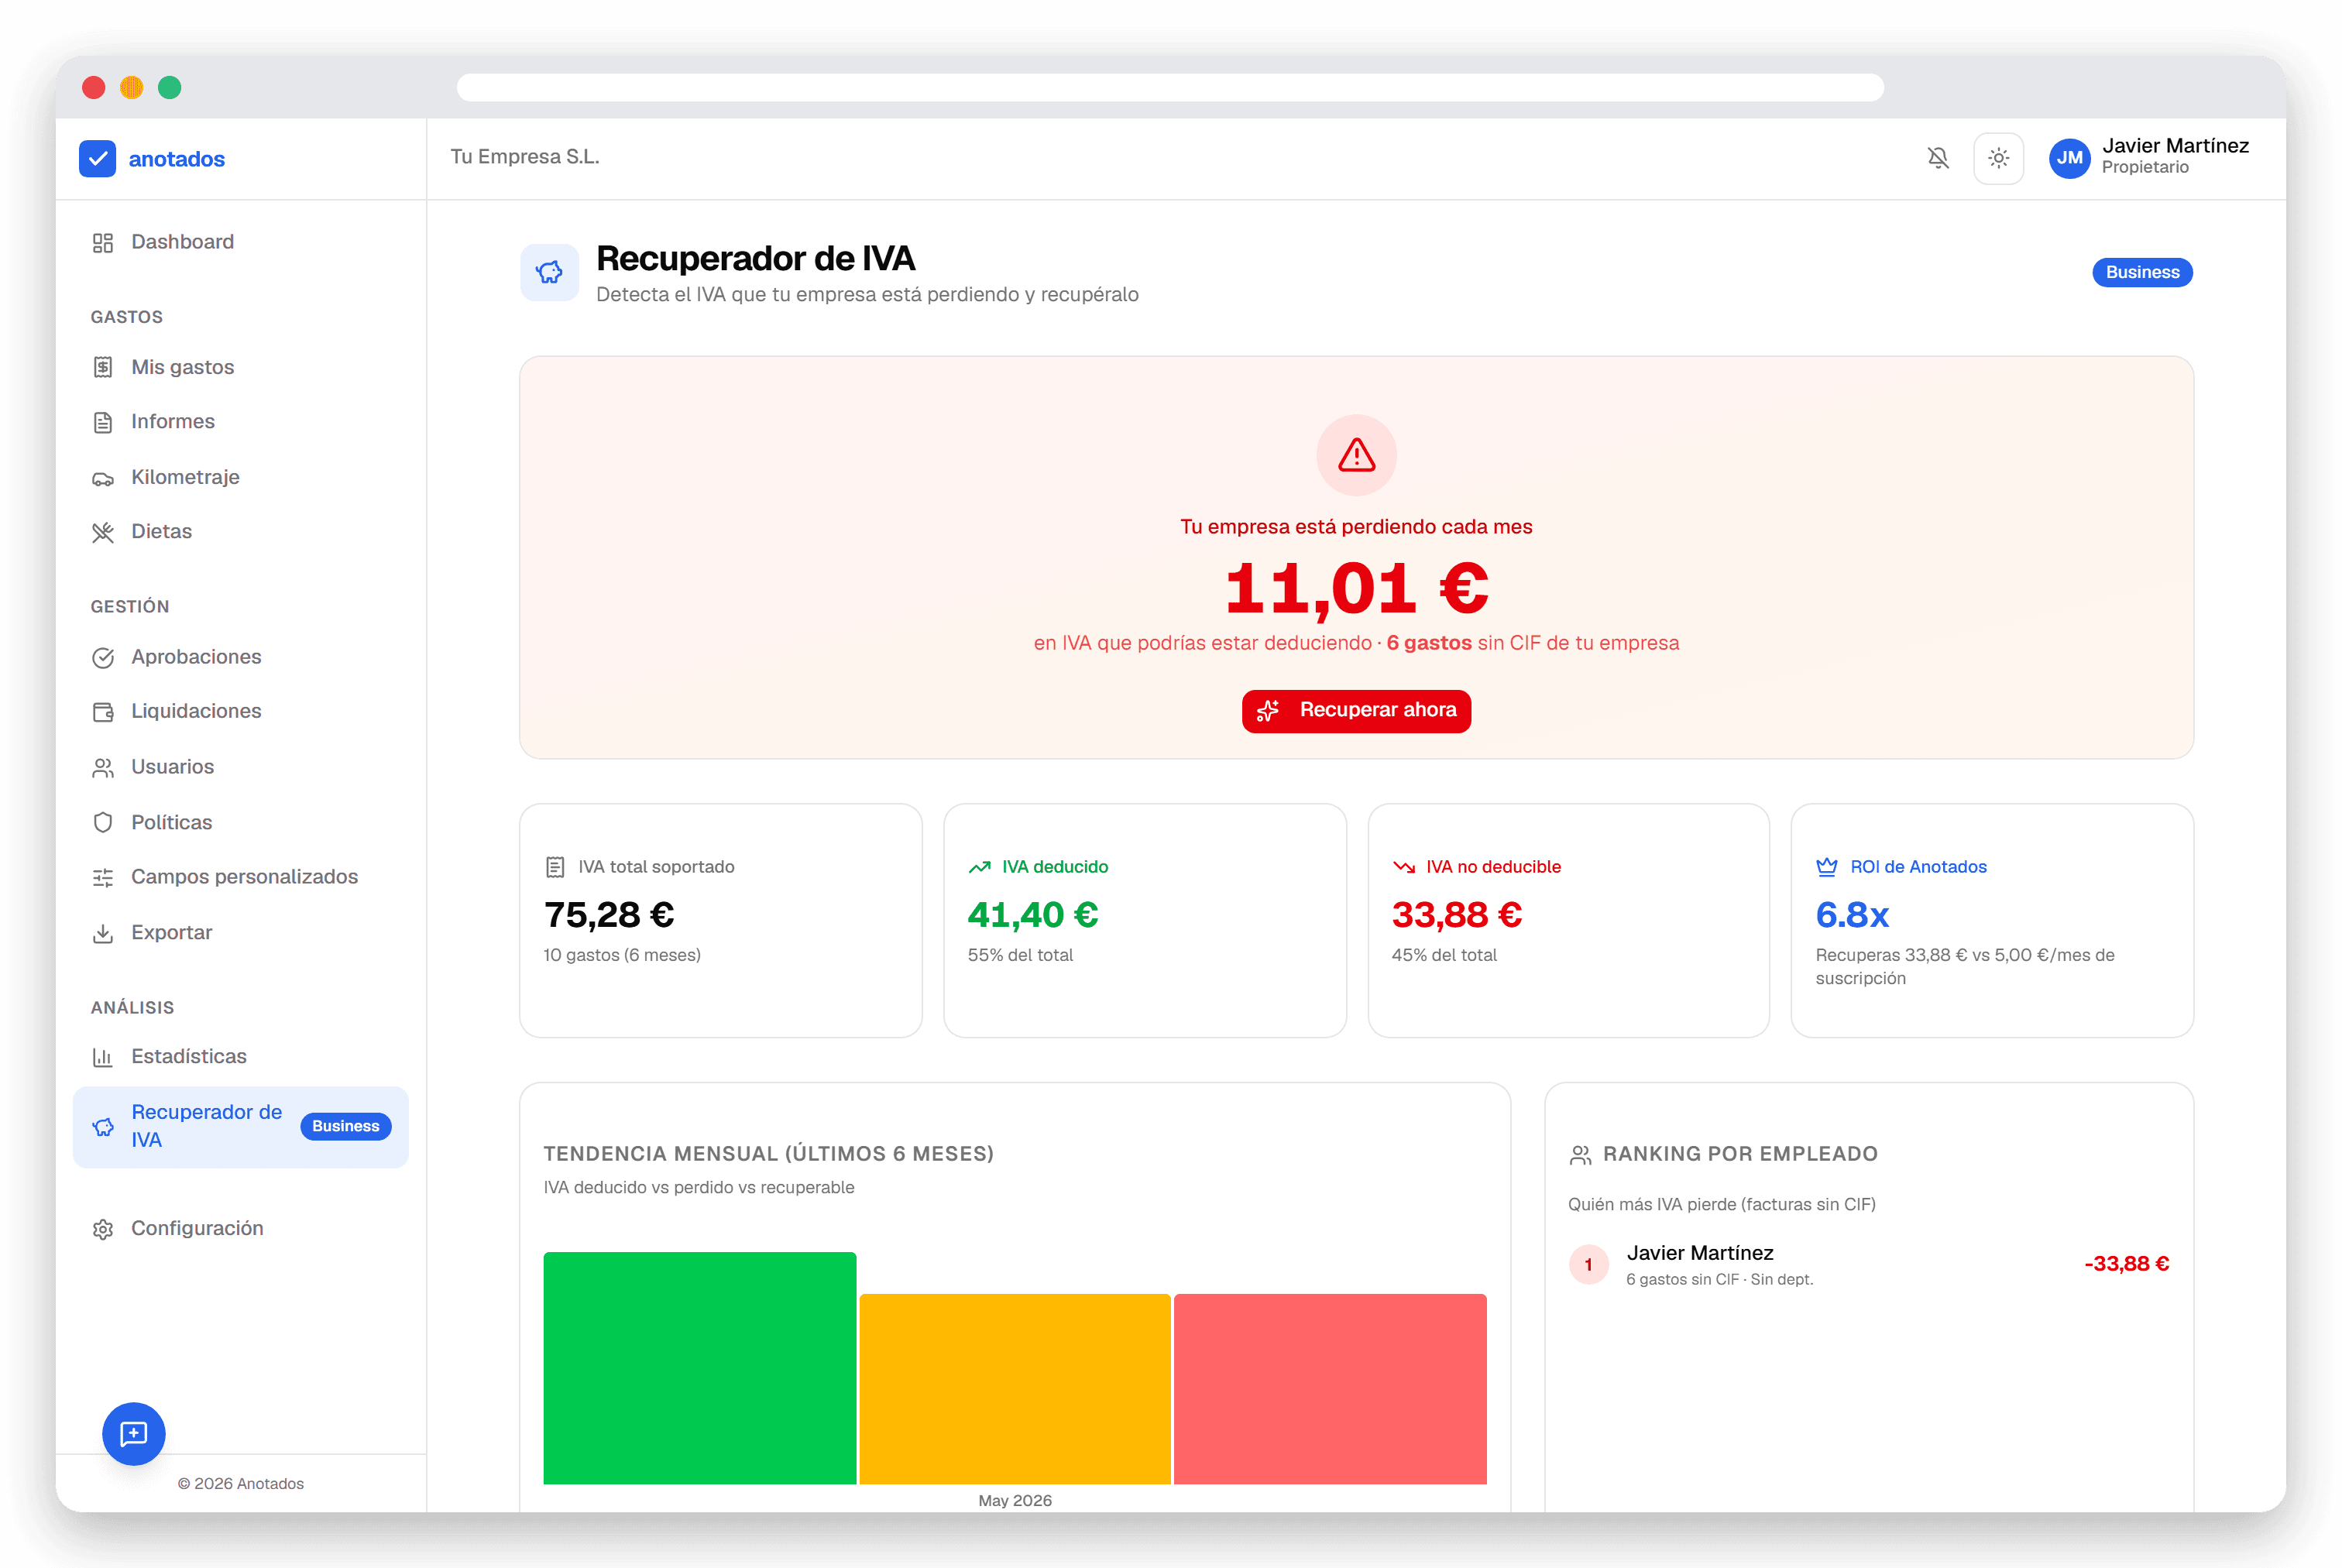This screenshot has height=1568, width=2342.
Task: Click the anotados brand name link
Action: [x=177, y=159]
